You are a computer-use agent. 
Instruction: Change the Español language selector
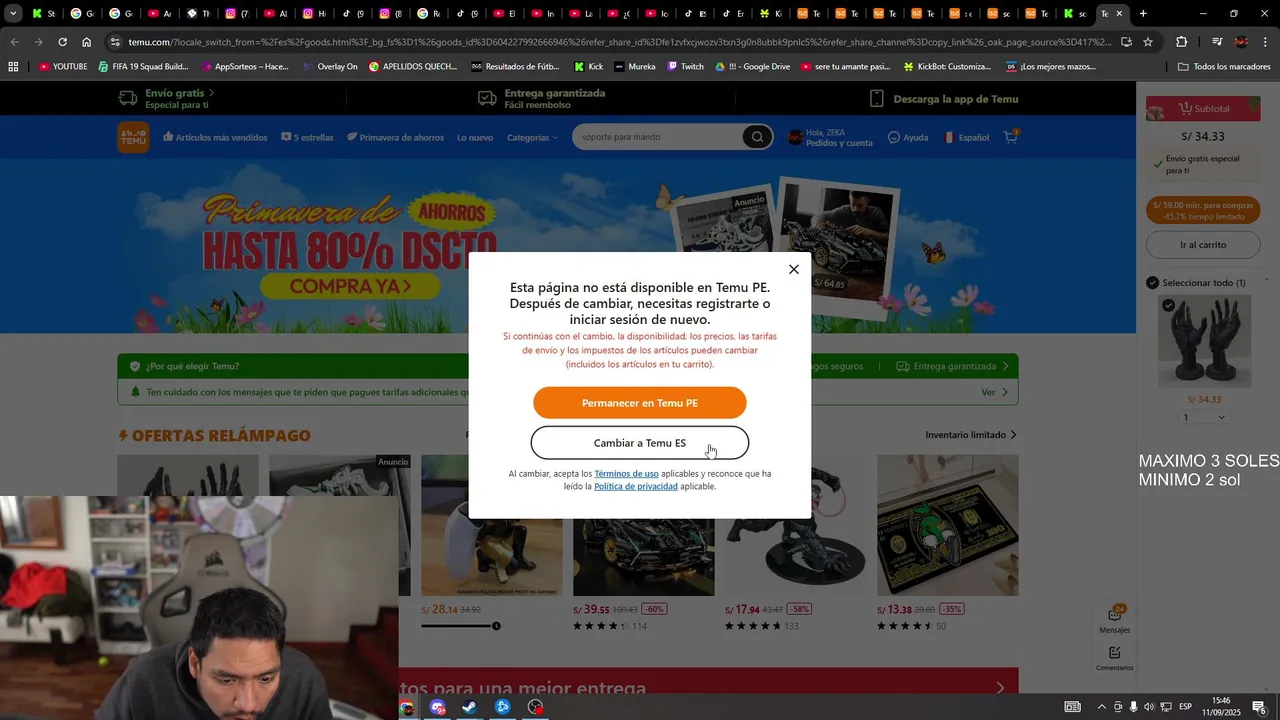(x=966, y=137)
